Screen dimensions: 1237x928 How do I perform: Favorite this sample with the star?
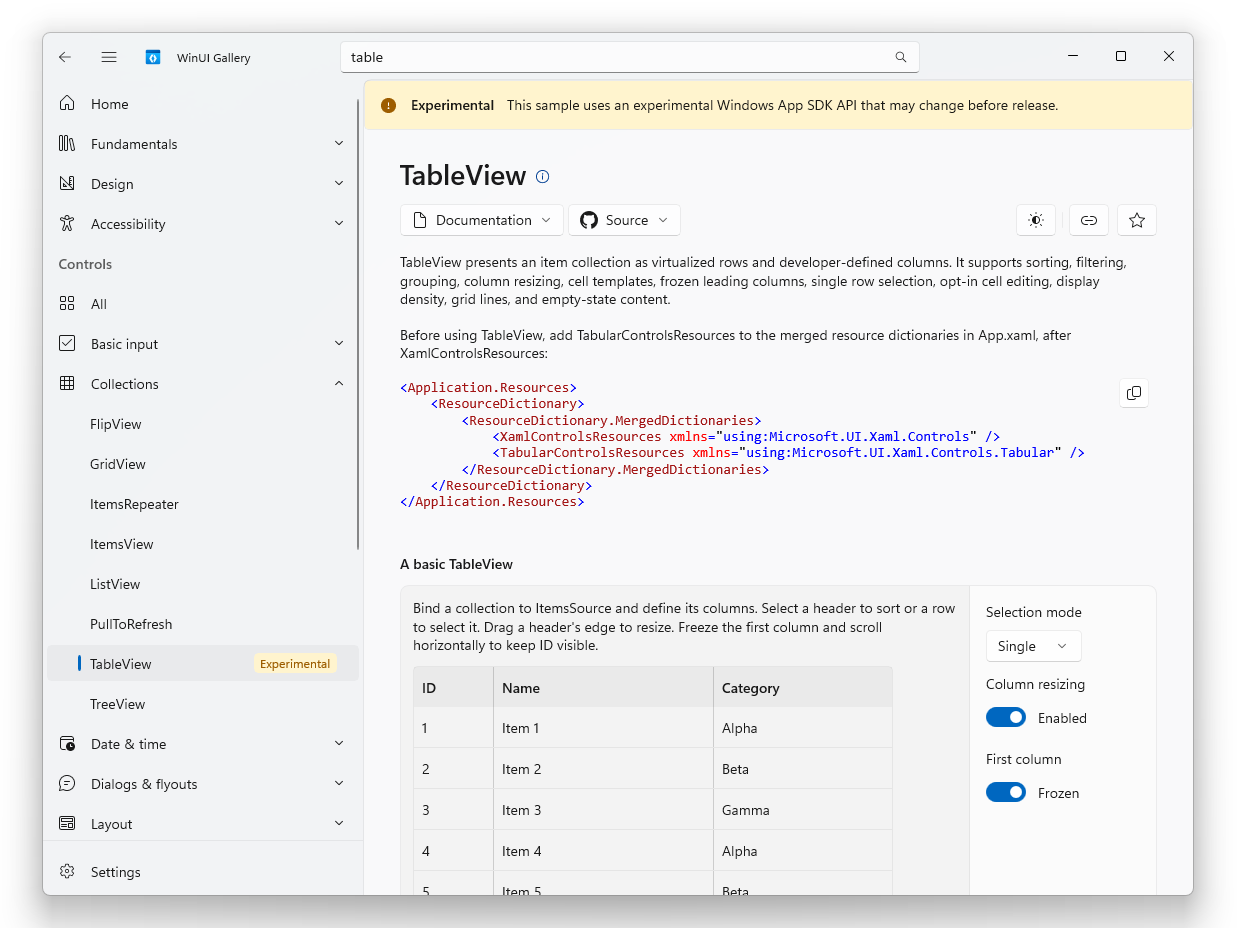tap(1137, 220)
